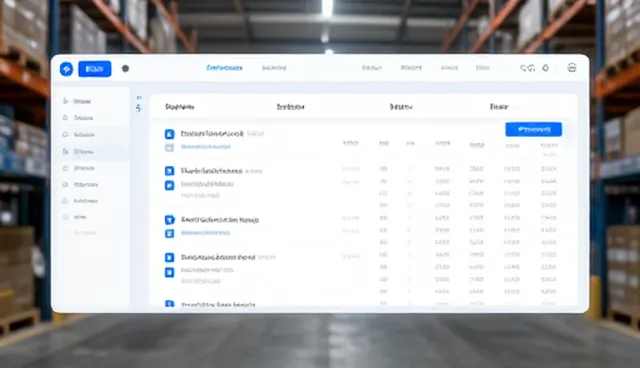Click the glasses-shaped icon beside the bell

pos(527,68)
